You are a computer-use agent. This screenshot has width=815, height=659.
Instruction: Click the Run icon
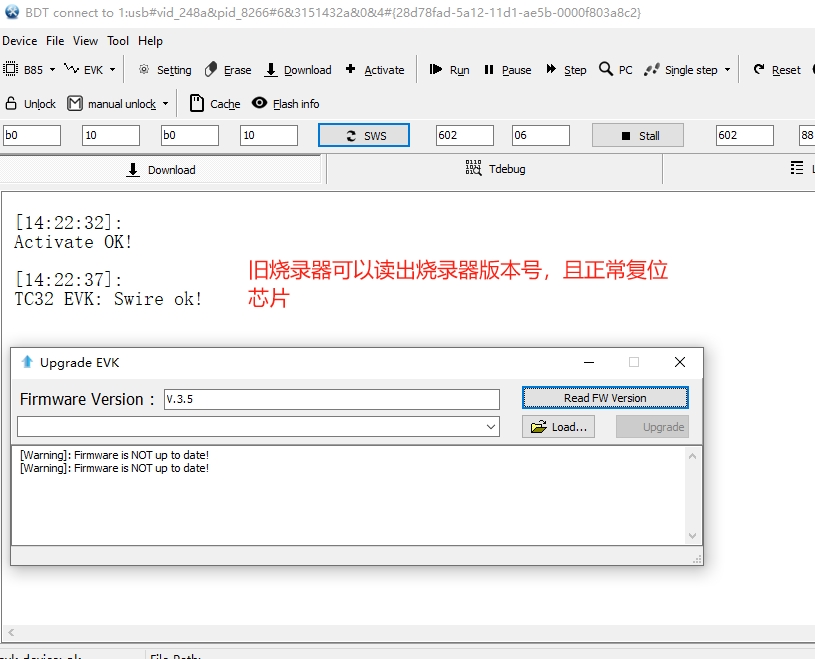[436, 69]
